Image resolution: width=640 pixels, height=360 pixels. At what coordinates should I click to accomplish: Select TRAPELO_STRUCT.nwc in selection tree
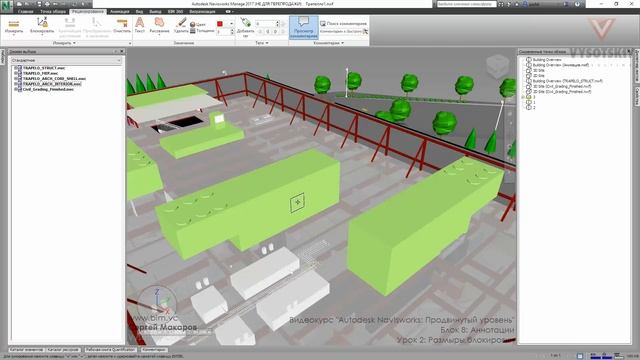point(44,68)
